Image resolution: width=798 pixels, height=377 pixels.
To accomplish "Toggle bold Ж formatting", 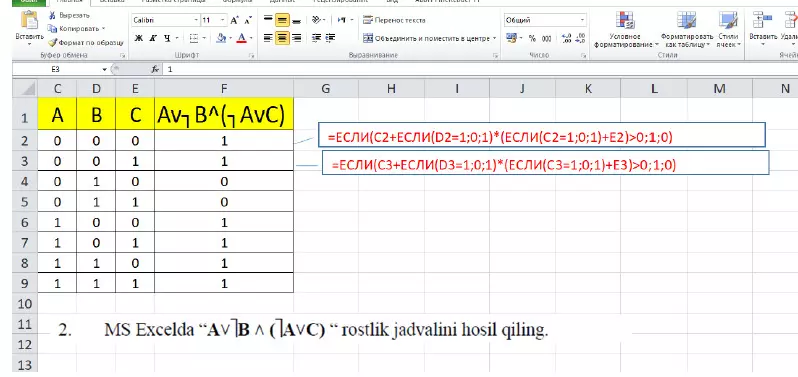I will (138, 38).
